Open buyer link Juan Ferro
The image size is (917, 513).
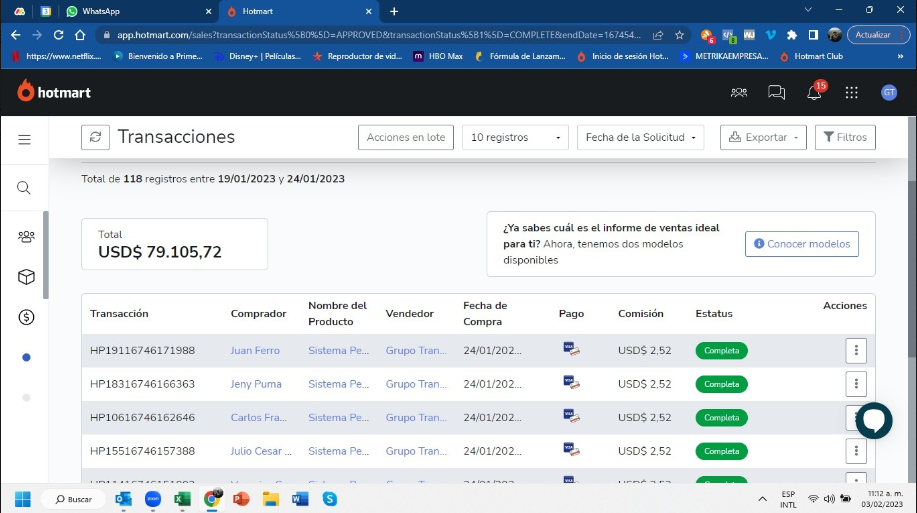[x=255, y=350]
